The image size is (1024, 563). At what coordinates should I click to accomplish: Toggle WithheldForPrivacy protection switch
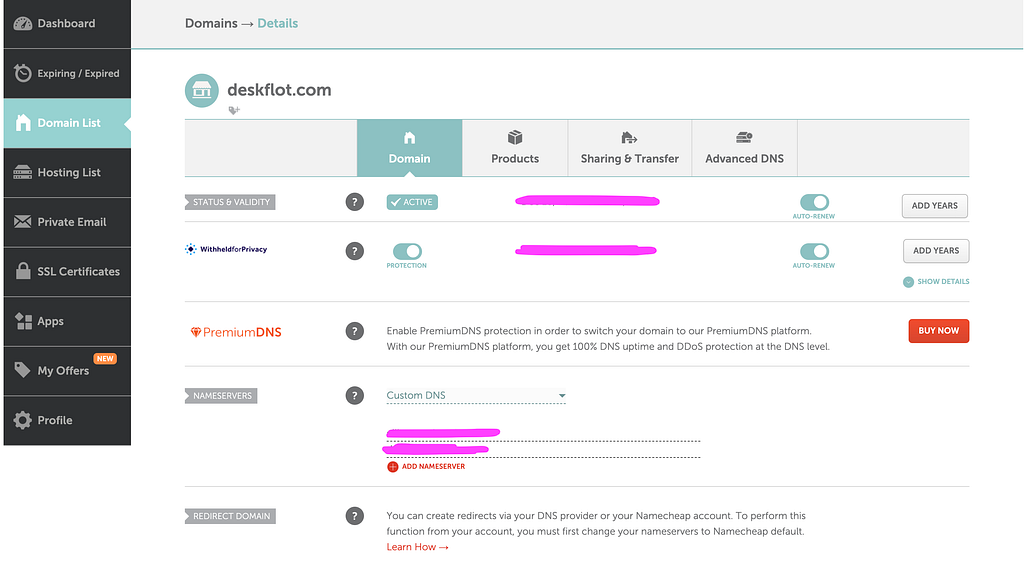pyautogui.click(x=407, y=251)
